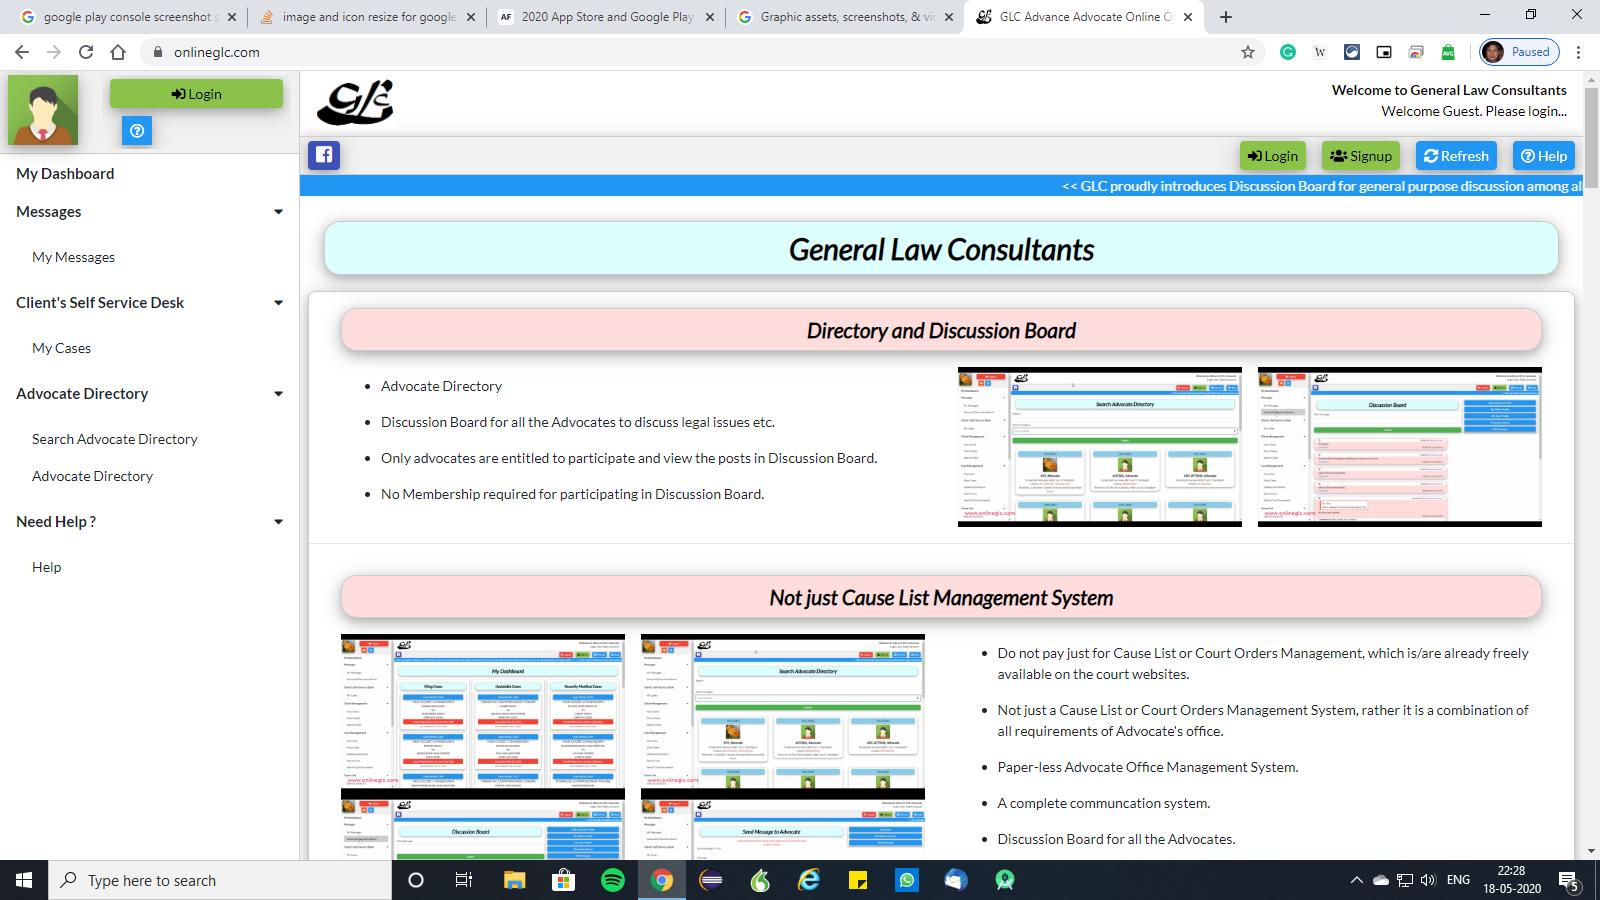Screen dimensions: 1600x900
Task: Open Microsoft Store from the taskbar
Action: click(564, 880)
